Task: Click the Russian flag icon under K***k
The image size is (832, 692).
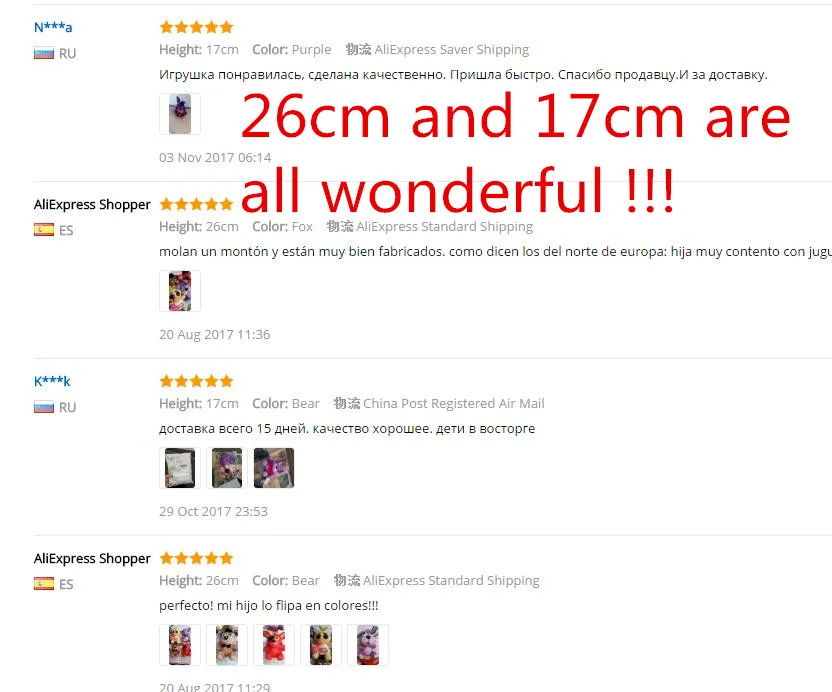Action: click(44, 408)
